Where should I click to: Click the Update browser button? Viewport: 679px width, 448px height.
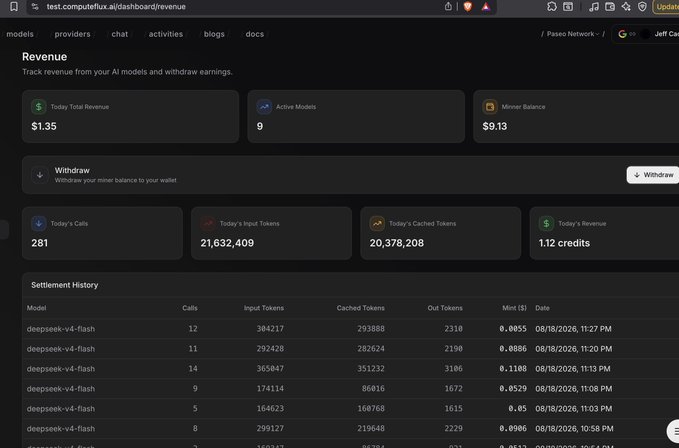coord(666,6)
